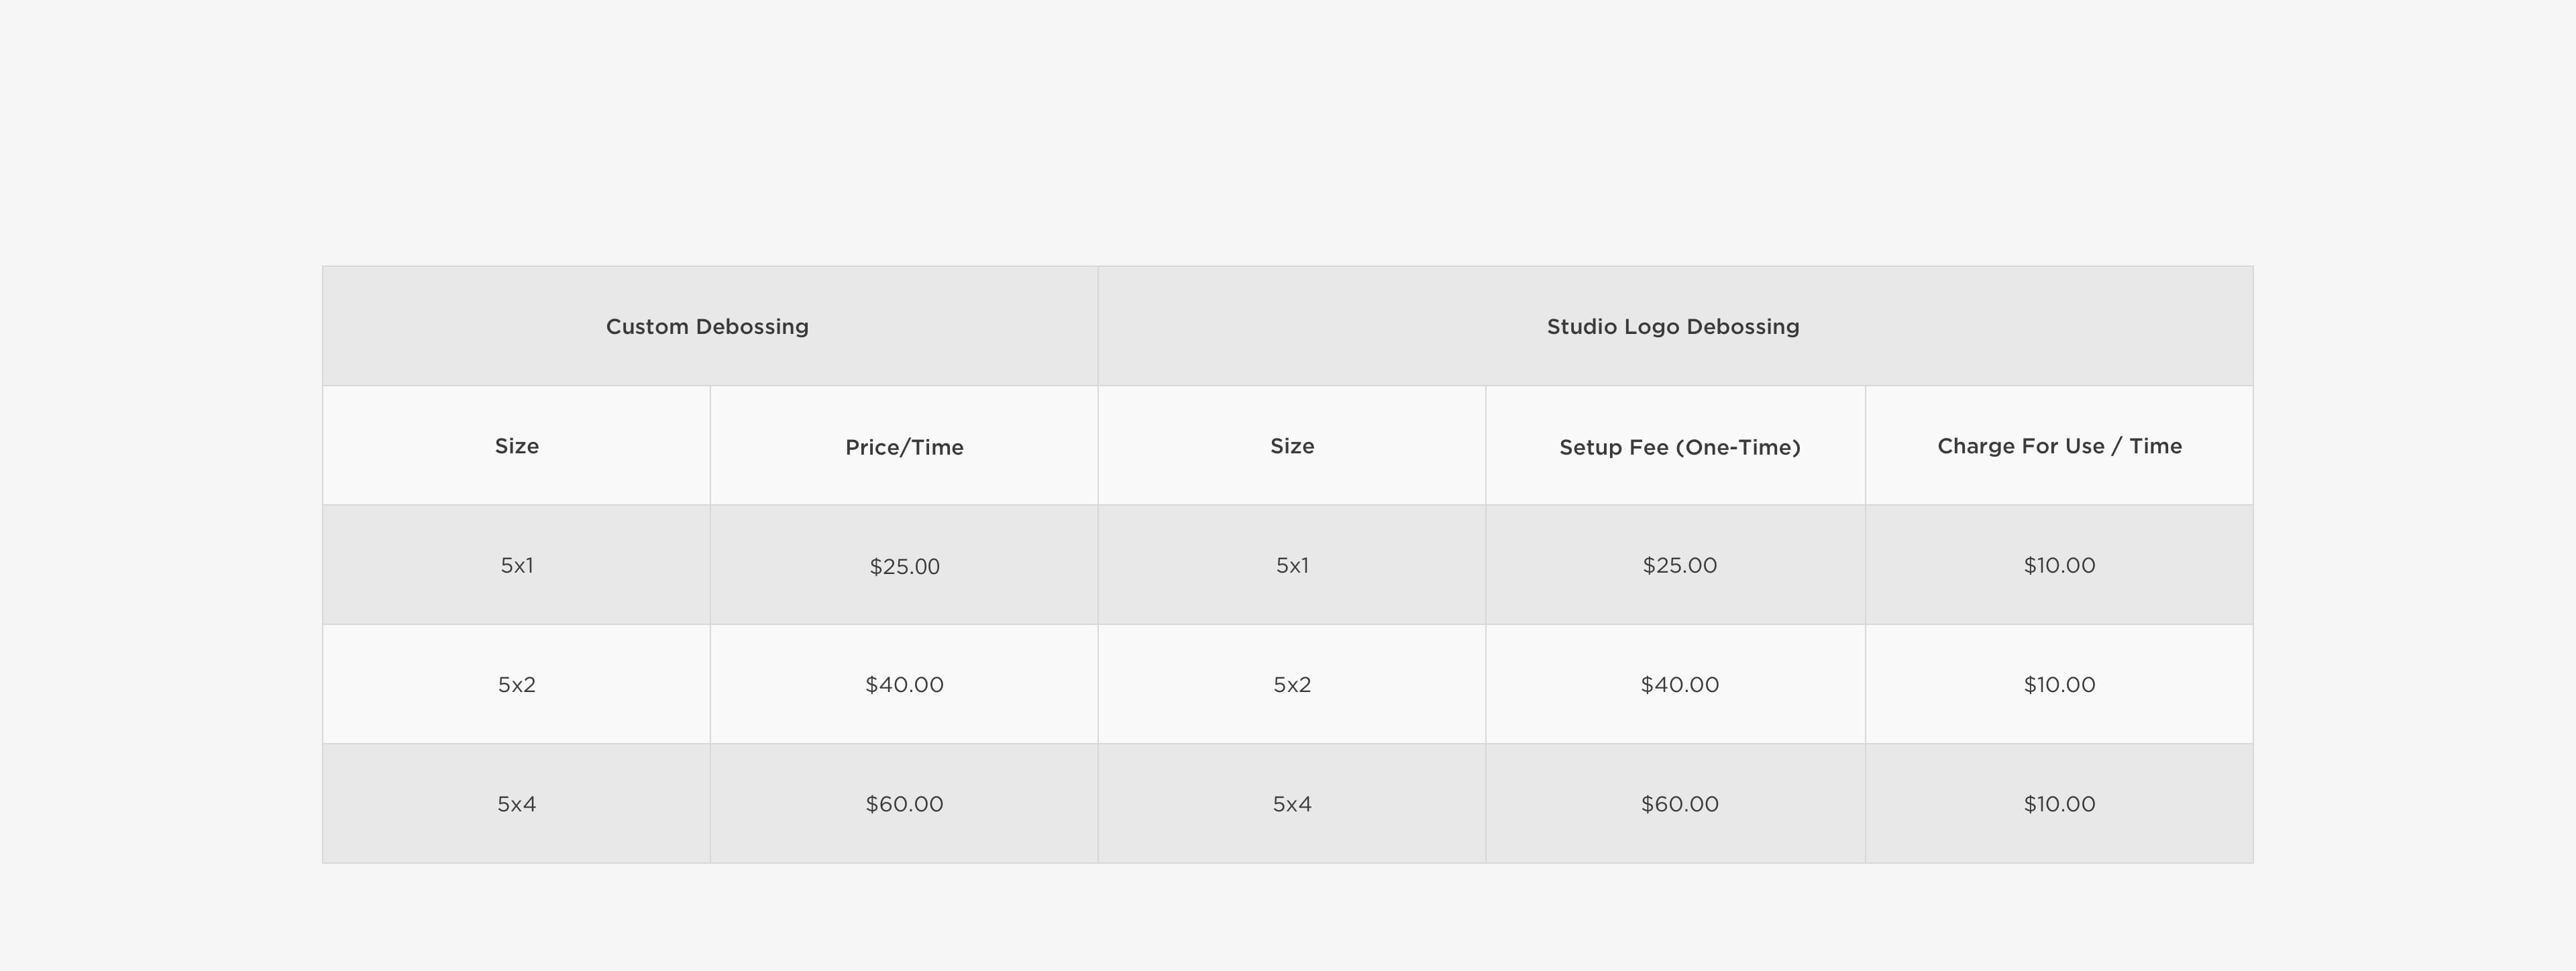2576x971 pixels.
Task: Select the 5x1 size cell under Custom Debossing
Action: [x=516, y=565]
